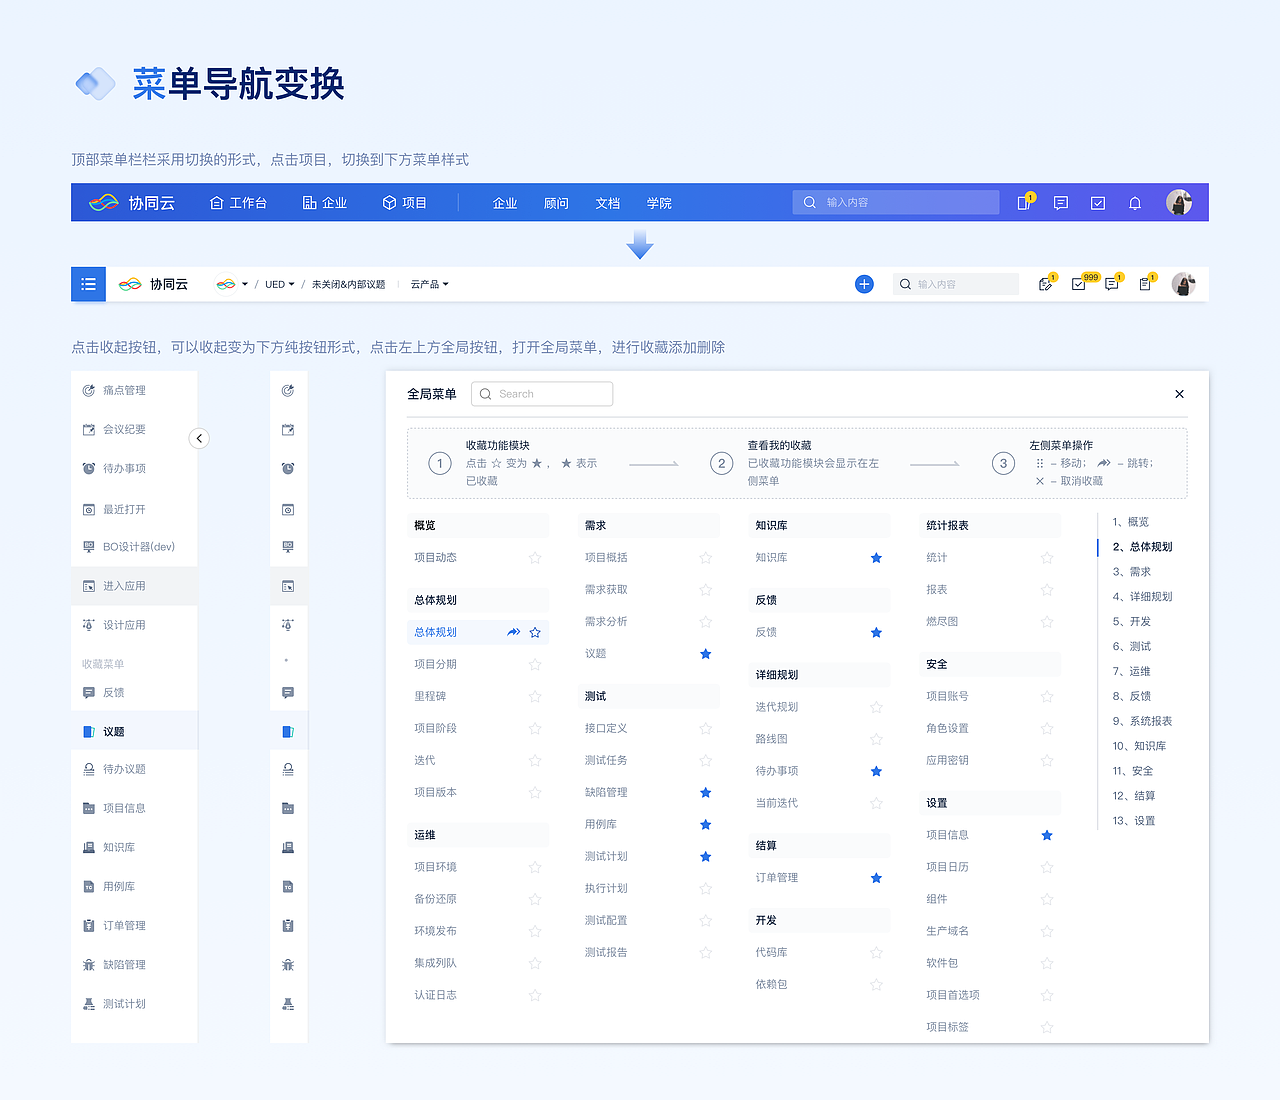1280x1100 pixels.
Task: Star 项目日历 under 设置
Action: tap(1047, 867)
